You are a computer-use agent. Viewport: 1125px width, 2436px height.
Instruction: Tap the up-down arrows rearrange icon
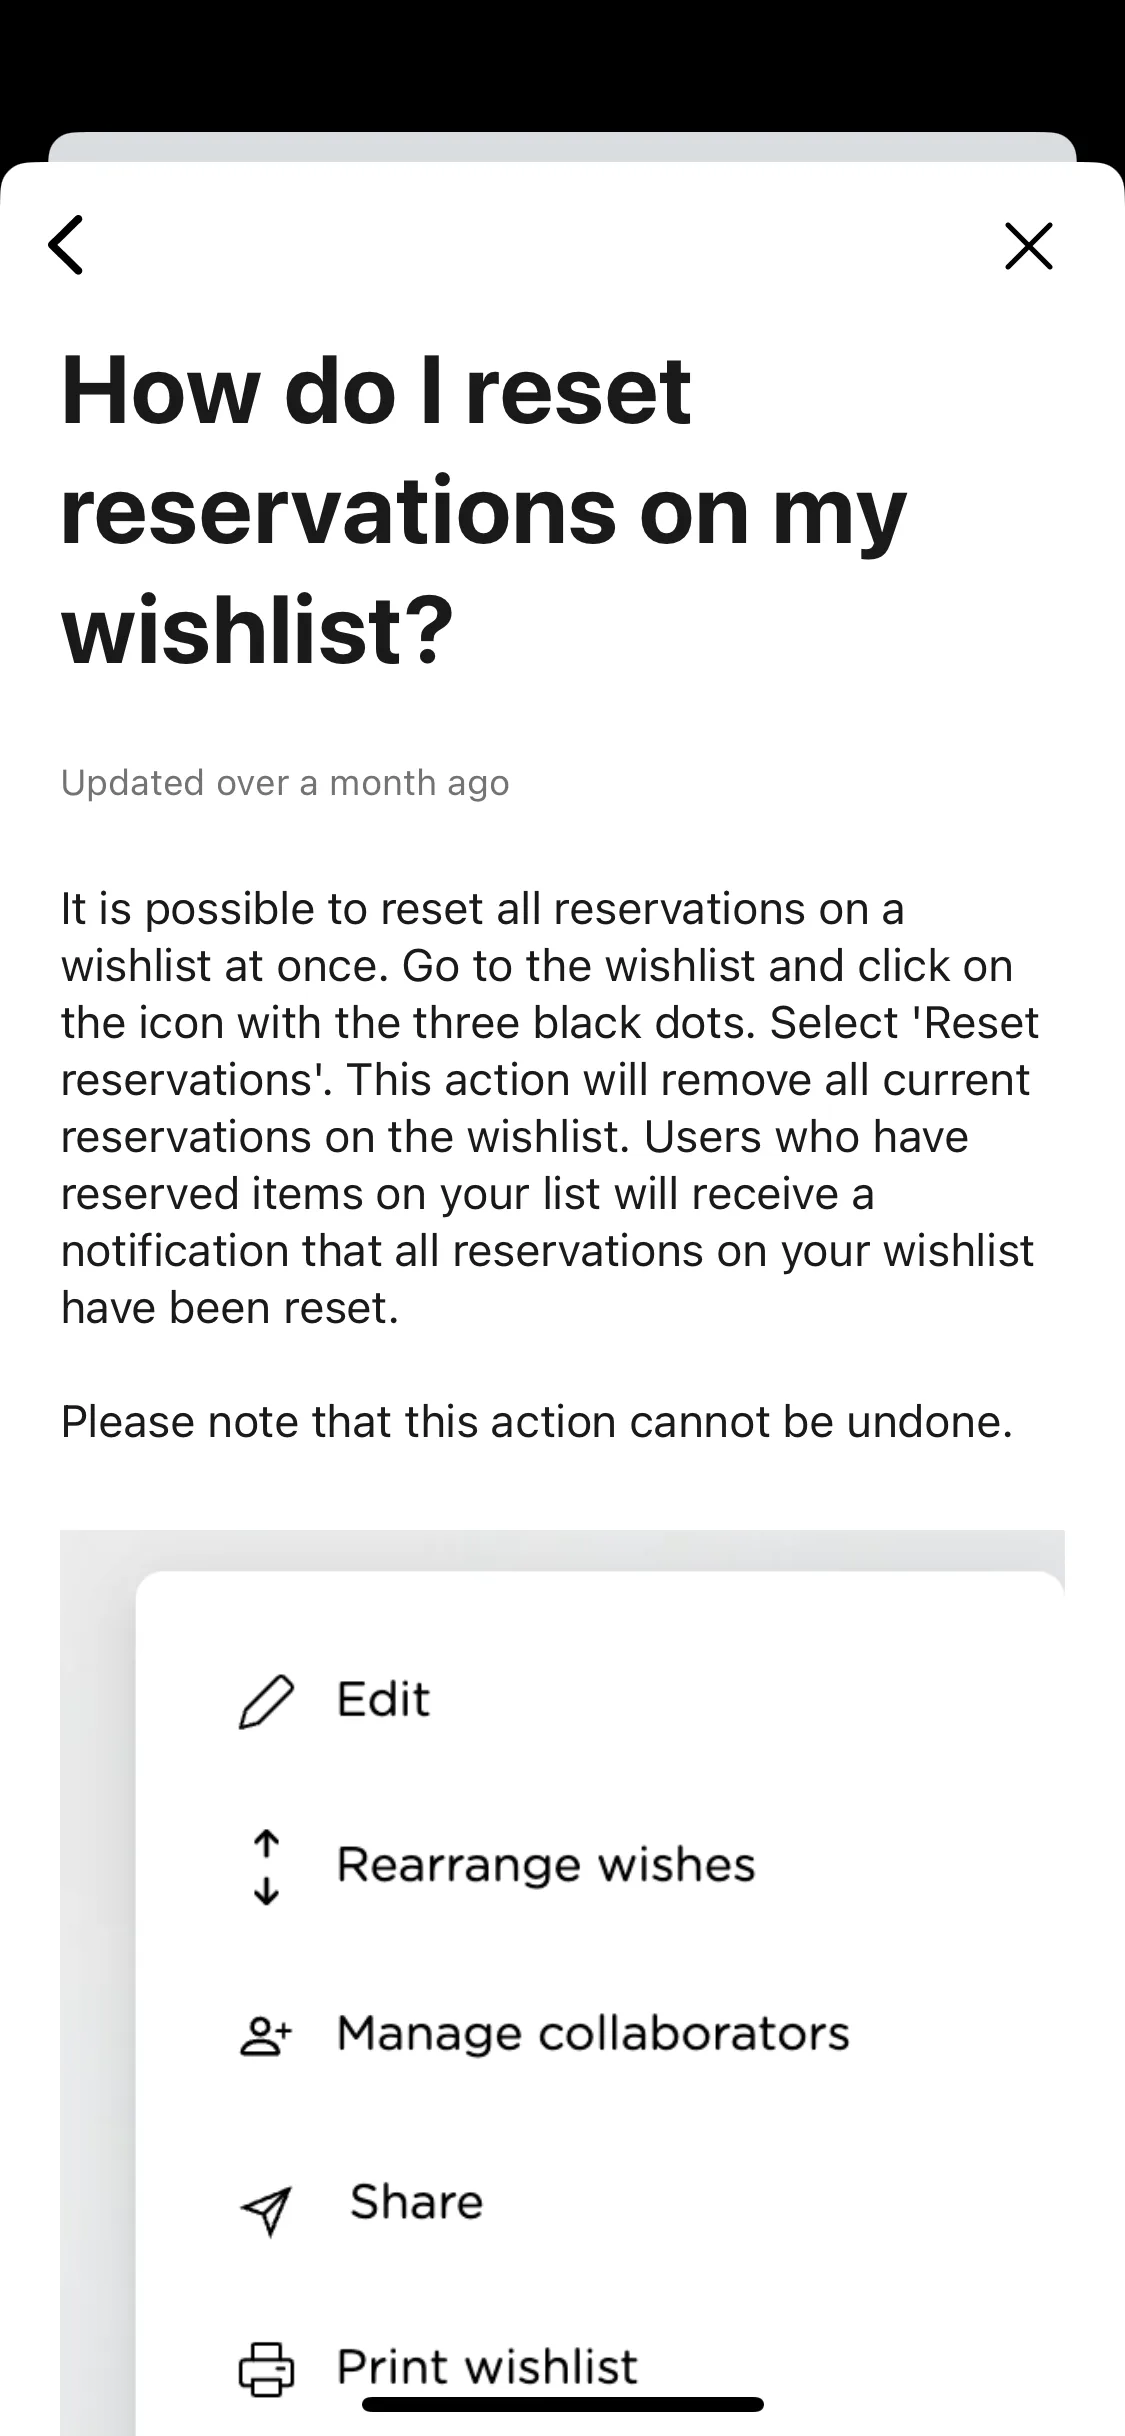266,1867
